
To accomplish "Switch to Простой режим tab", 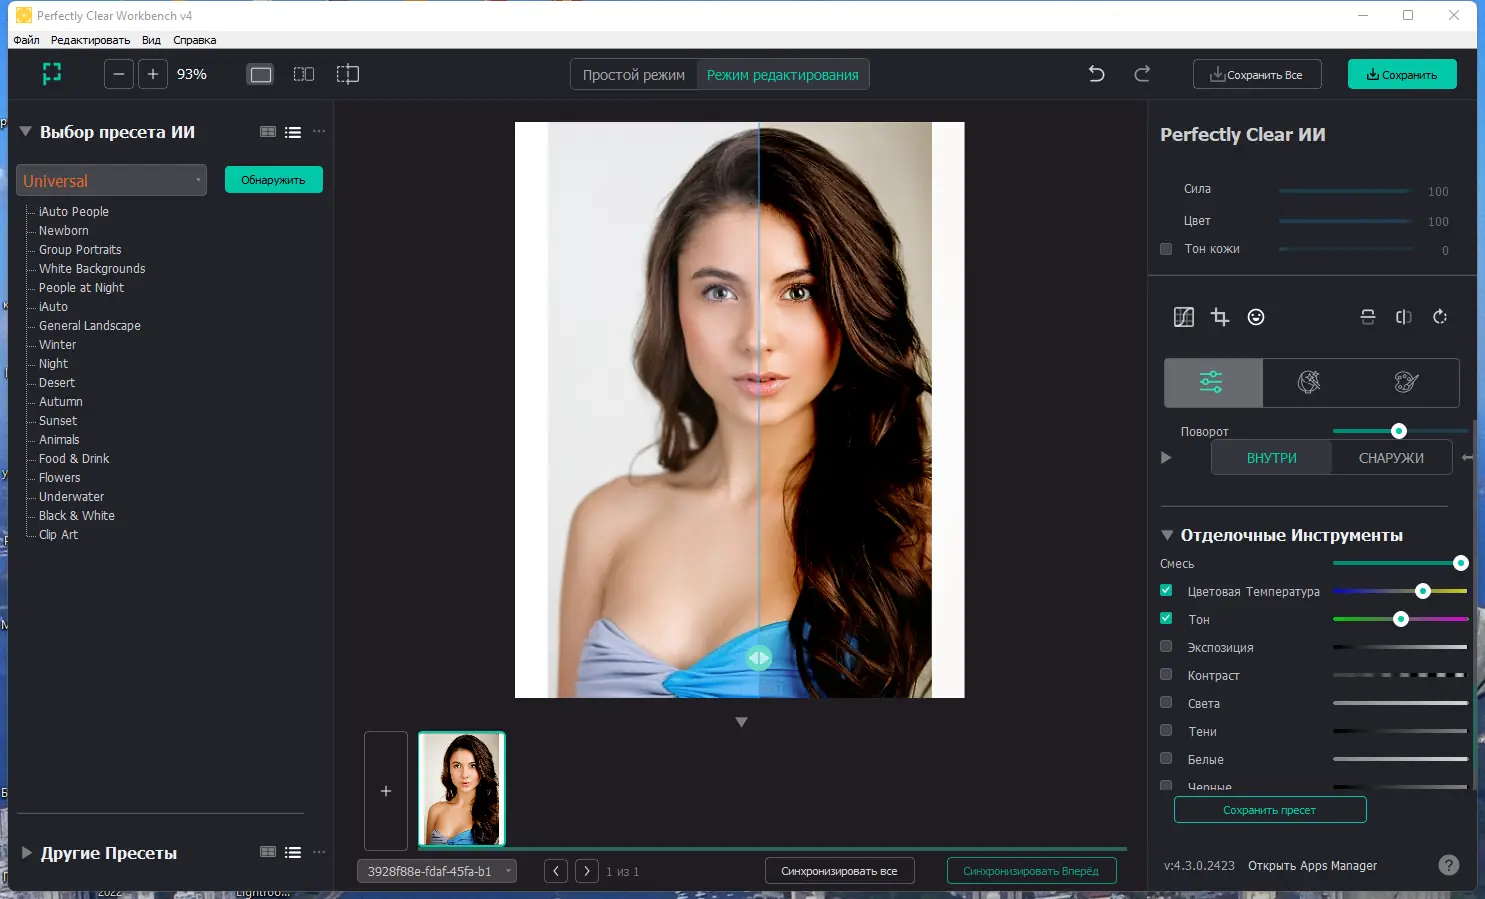I will pyautogui.click(x=633, y=75).
